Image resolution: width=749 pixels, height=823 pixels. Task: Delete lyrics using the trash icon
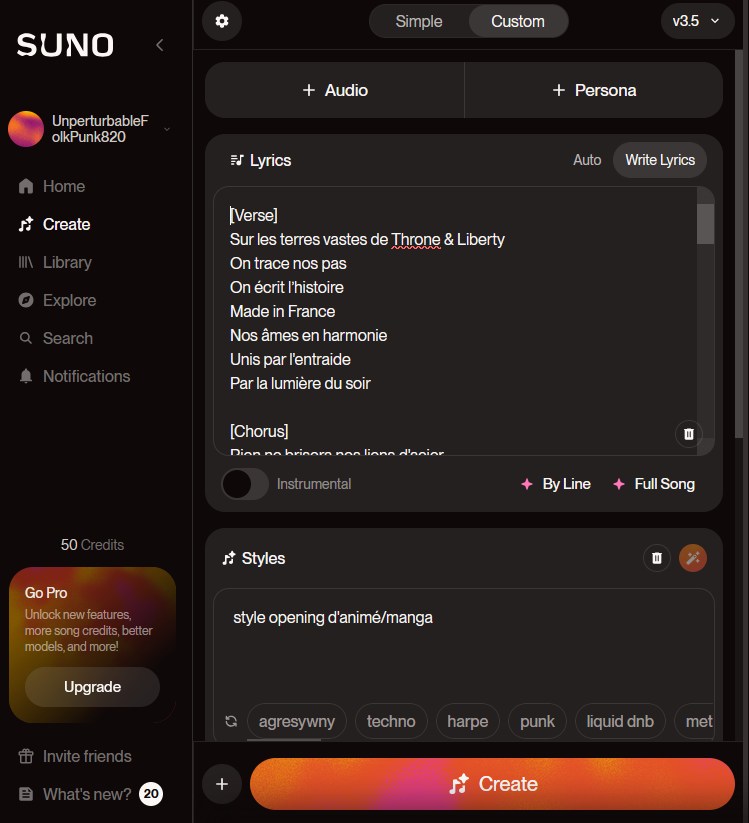688,434
